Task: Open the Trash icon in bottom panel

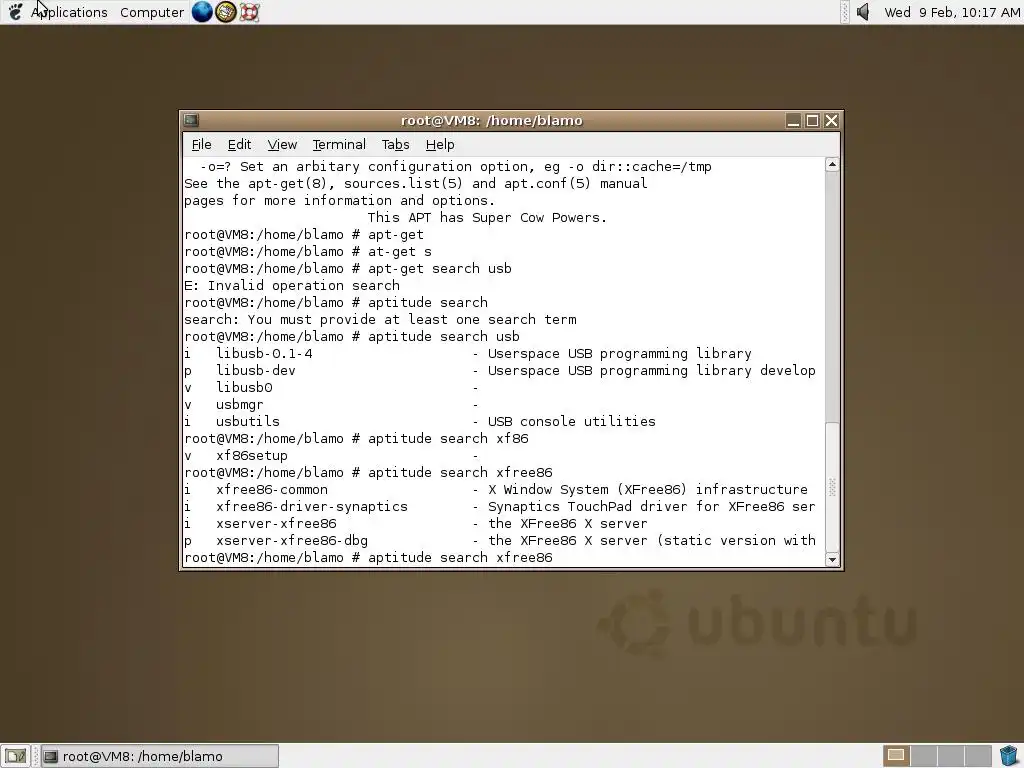Action: pos(1009,756)
